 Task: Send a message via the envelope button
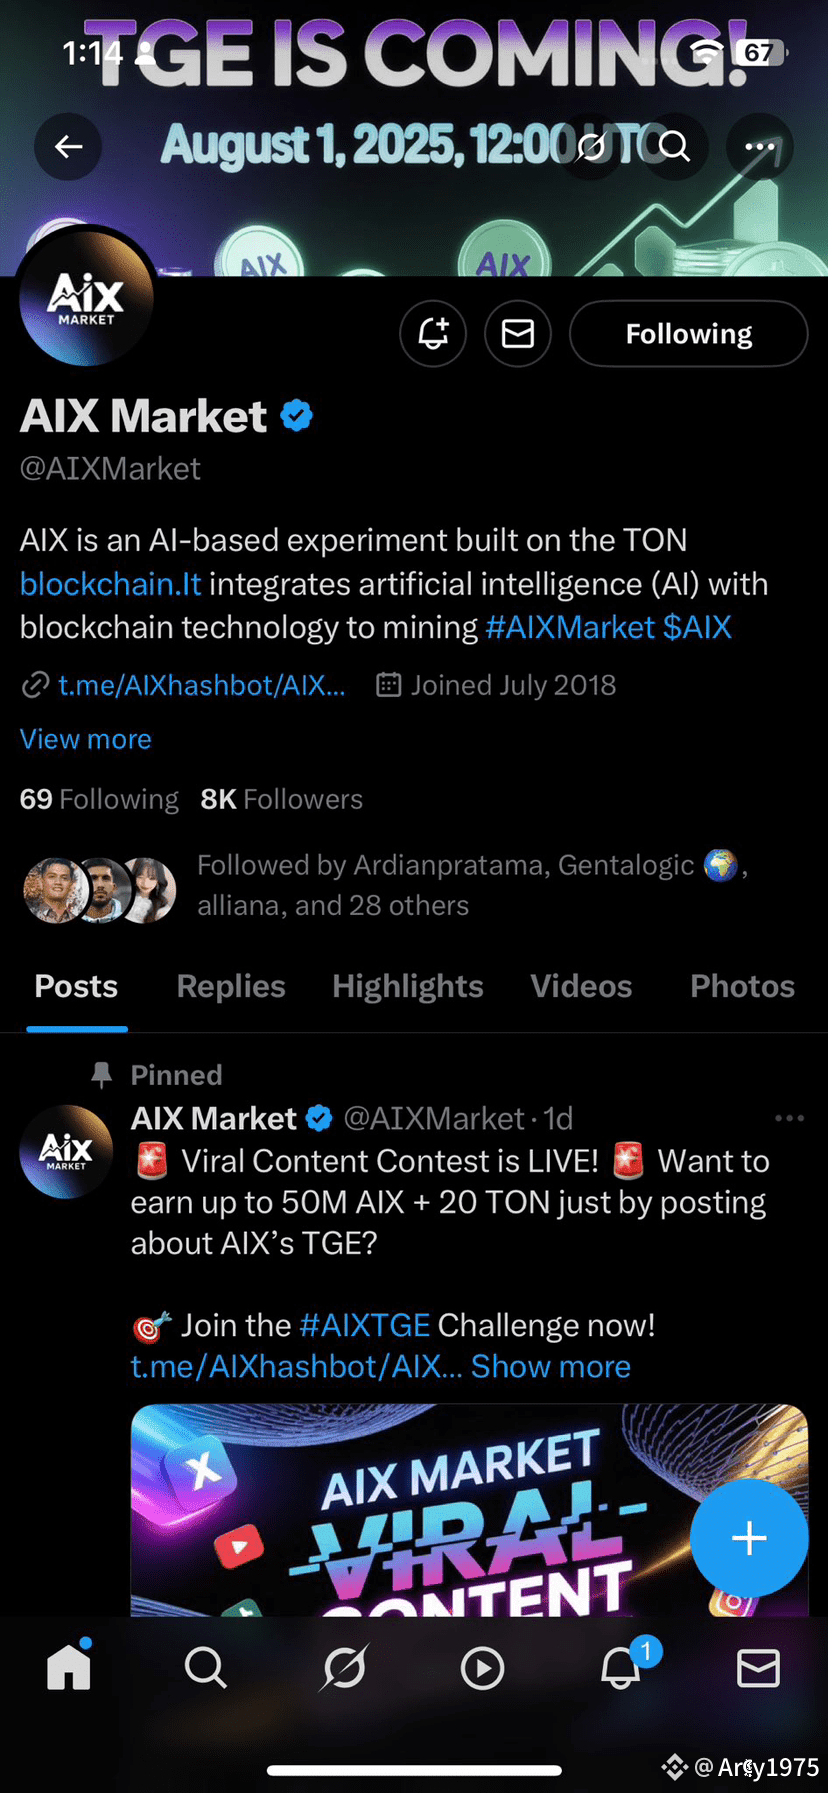click(518, 333)
